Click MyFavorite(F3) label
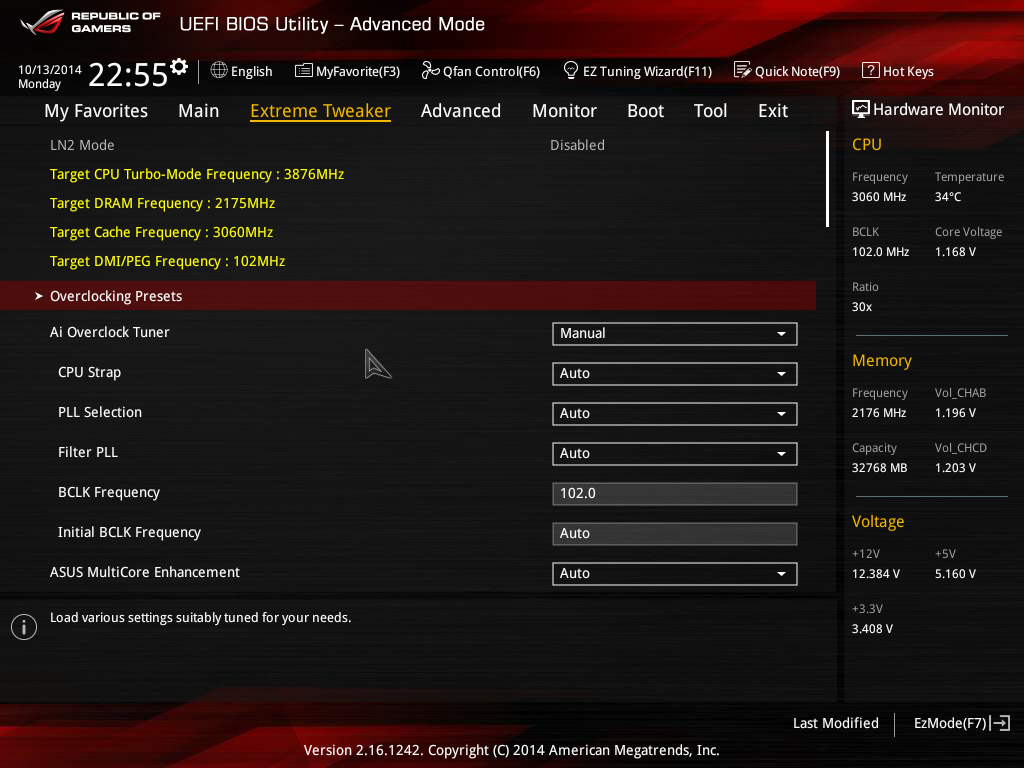Viewport: 1024px width, 768px height. 358,71
